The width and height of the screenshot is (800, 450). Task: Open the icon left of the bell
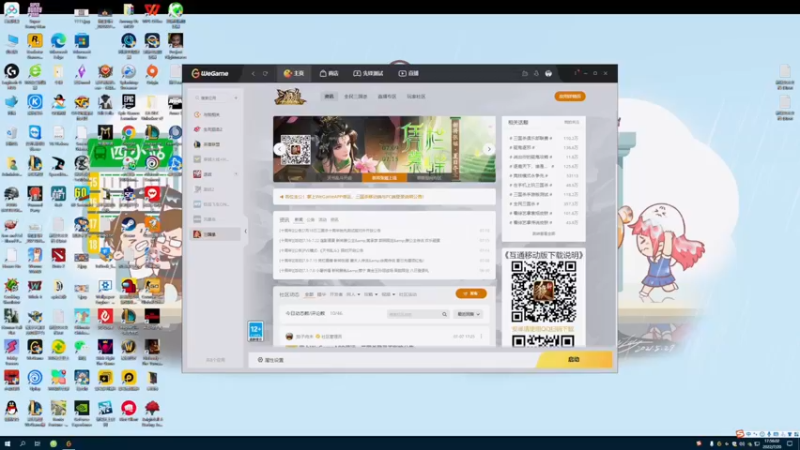click(x=524, y=73)
